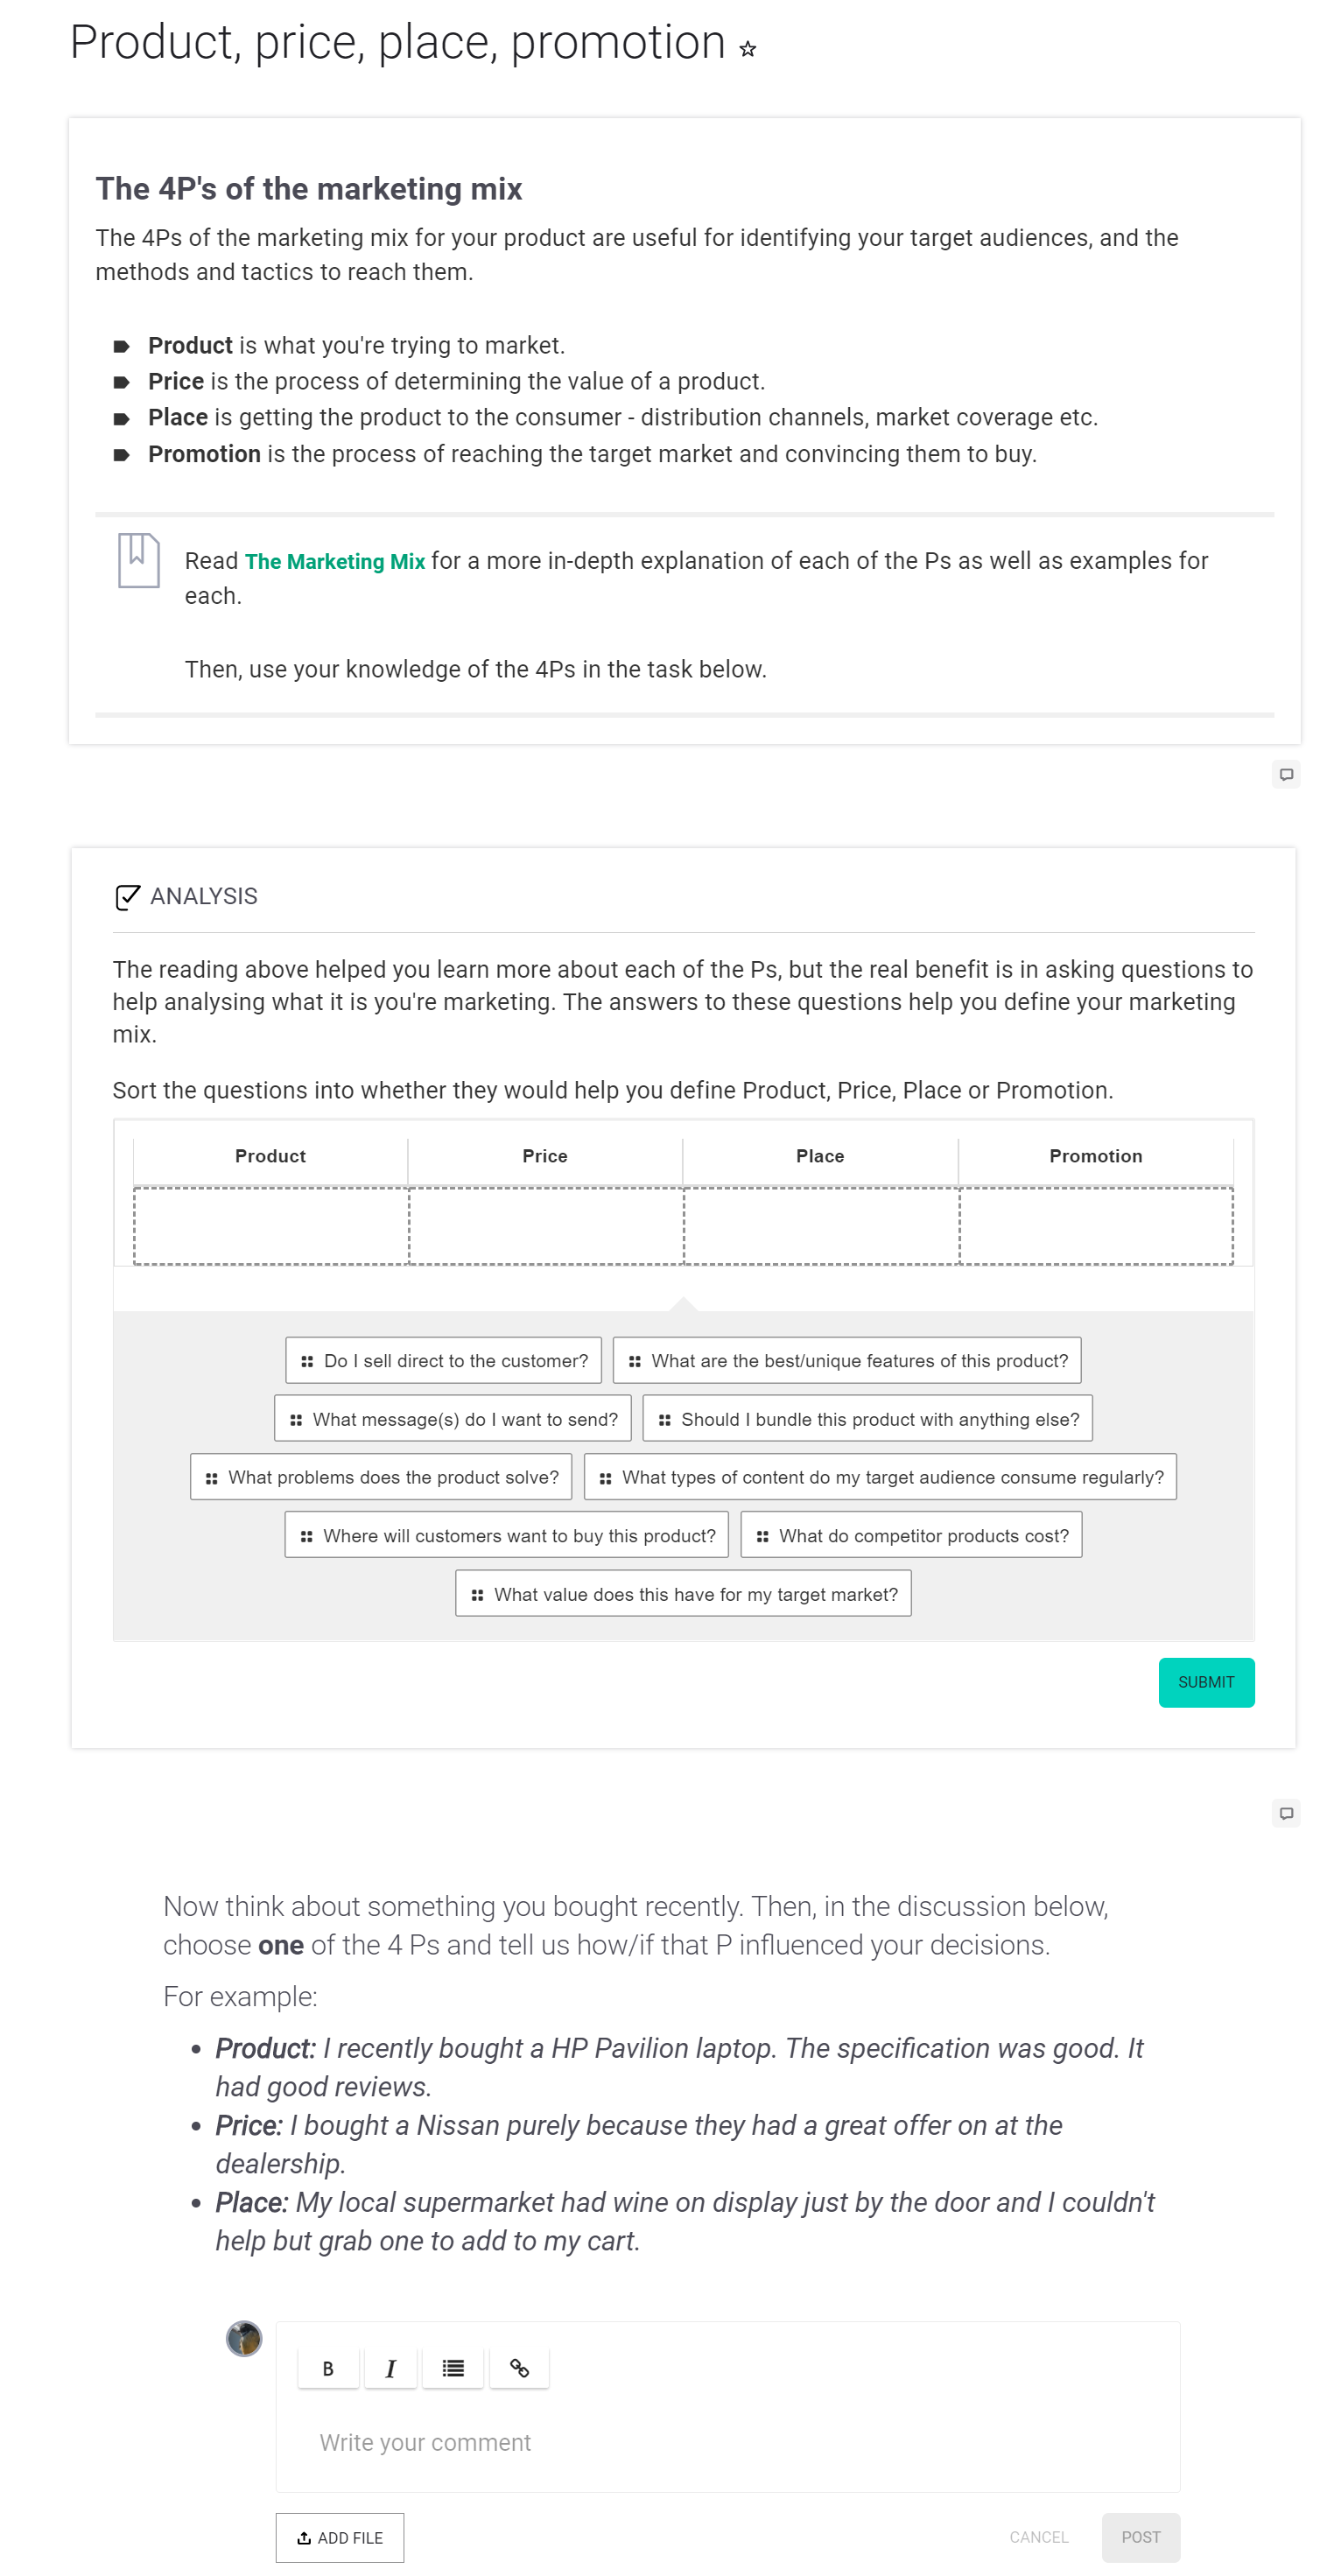Toggle italic formatting in the comment editor

(390, 2367)
